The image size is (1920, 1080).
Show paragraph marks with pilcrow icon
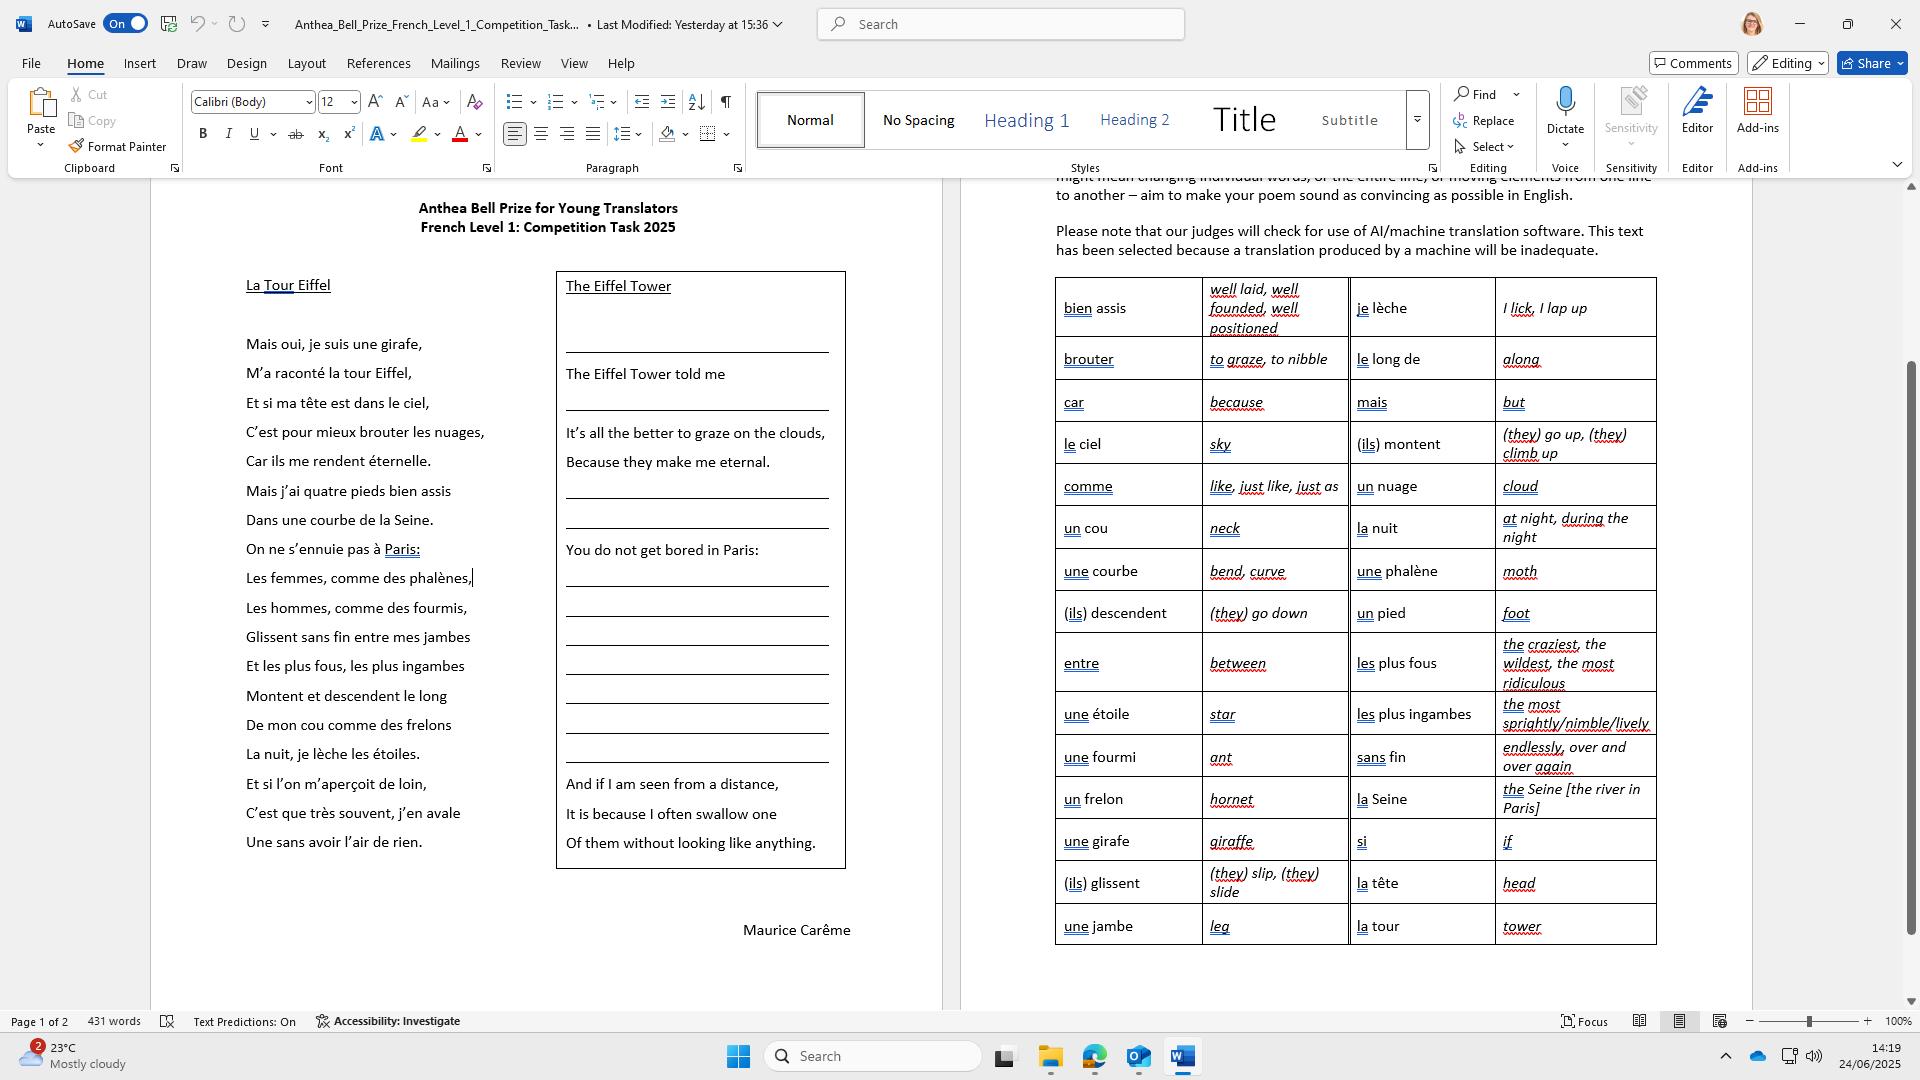pyautogui.click(x=726, y=102)
